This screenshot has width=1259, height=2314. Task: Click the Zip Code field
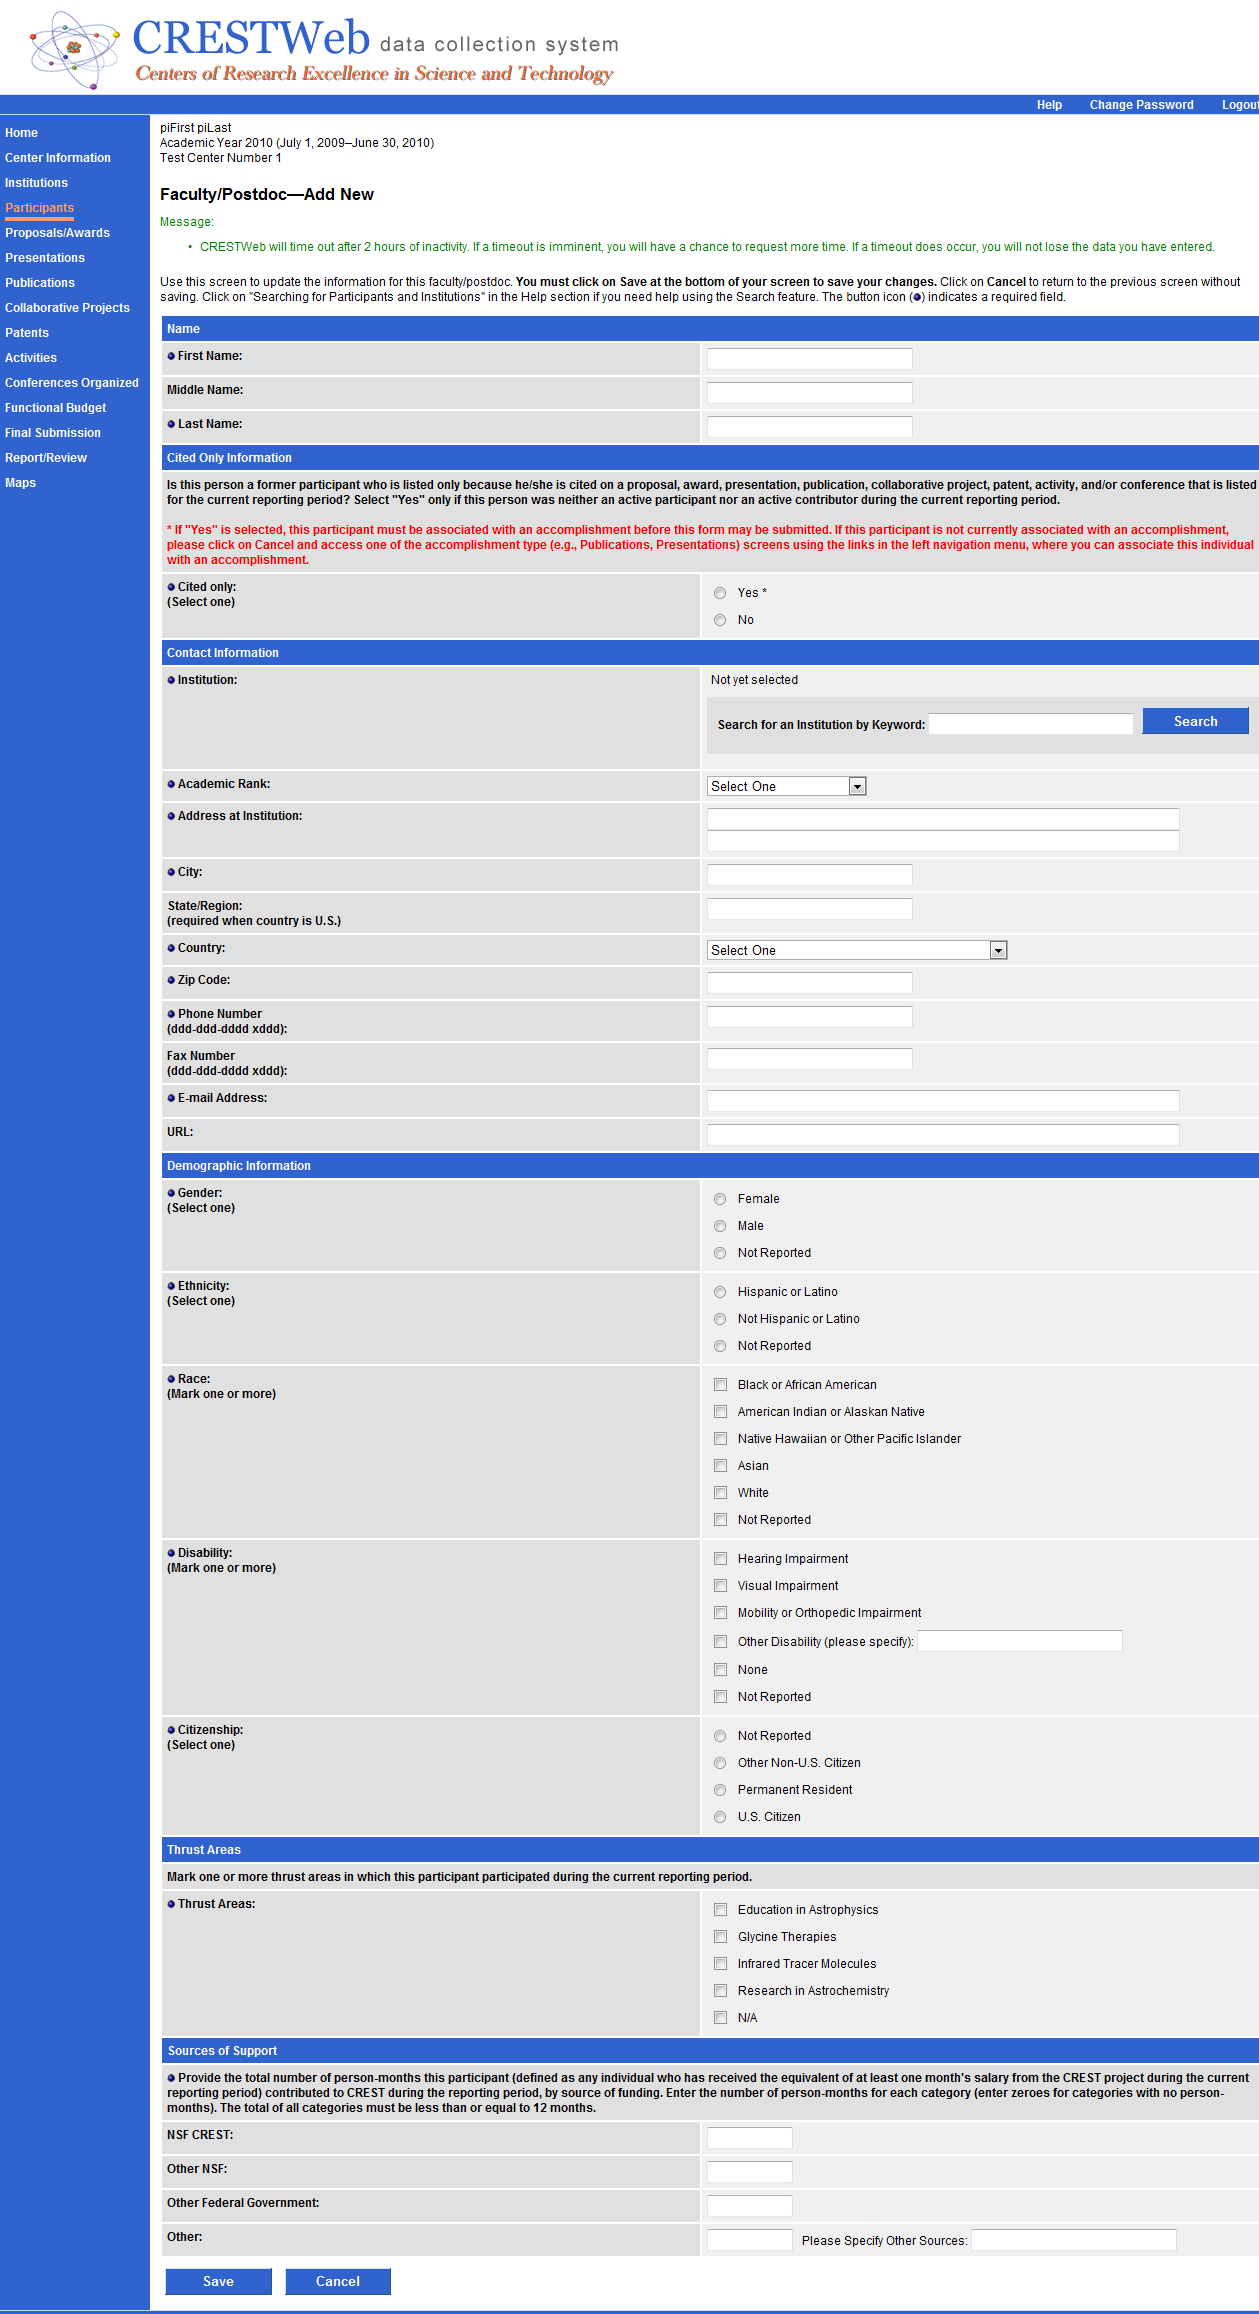809,983
